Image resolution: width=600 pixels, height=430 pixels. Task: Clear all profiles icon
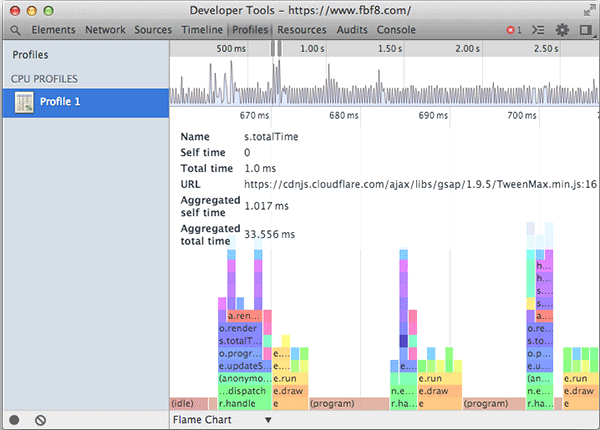pyautogui.click(x=40, y=420)
